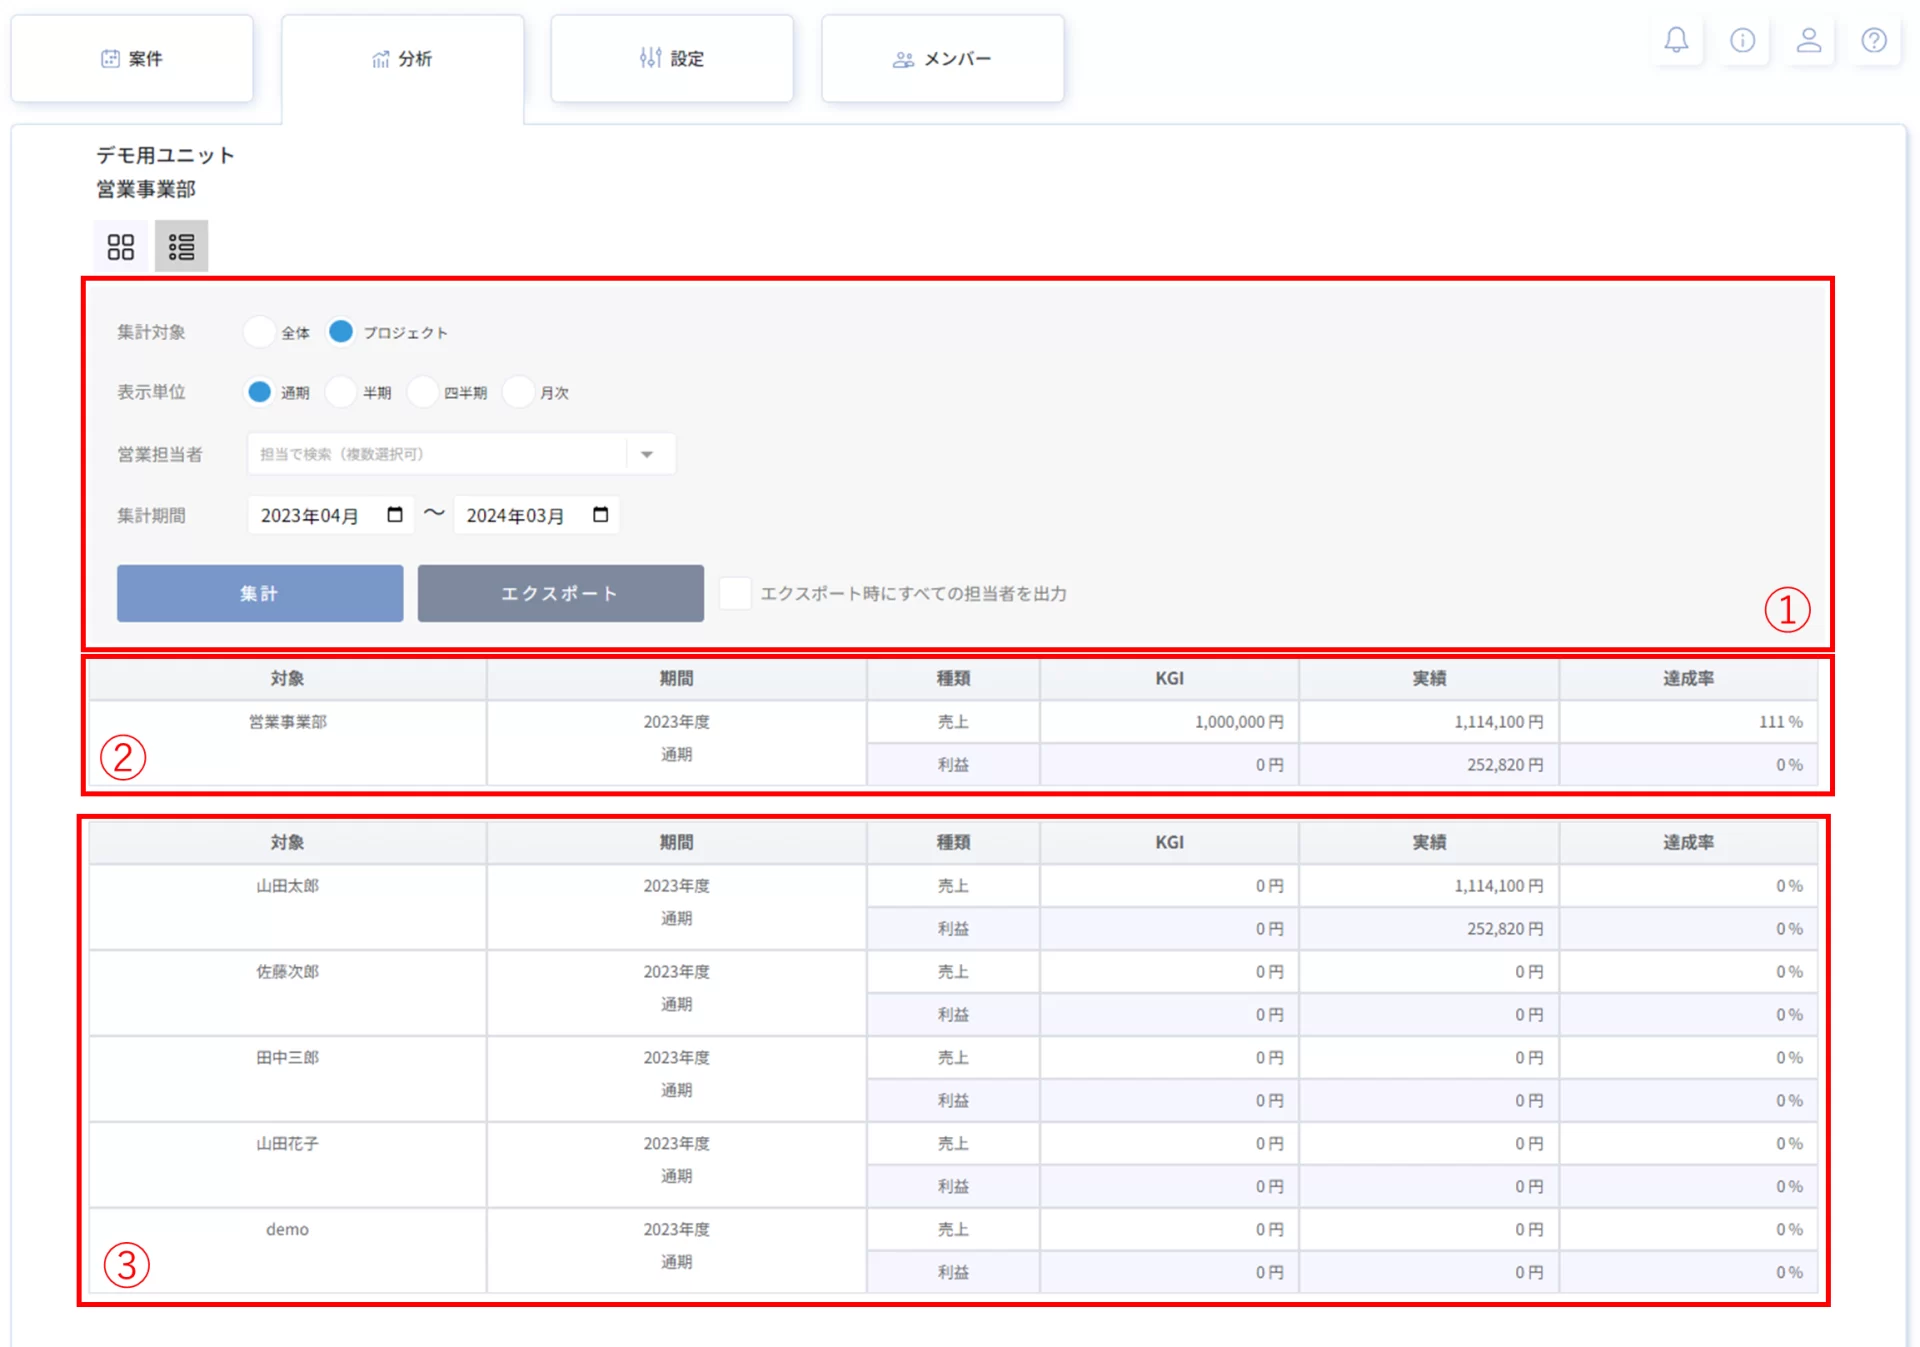Click the 営業事業部 heading under unit name

click(x=146, y=189)
